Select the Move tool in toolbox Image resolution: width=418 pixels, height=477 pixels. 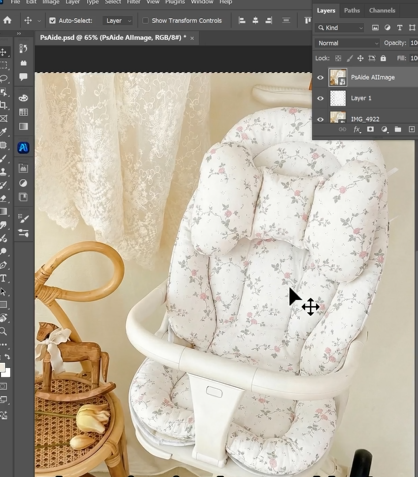tap(3, 52)
